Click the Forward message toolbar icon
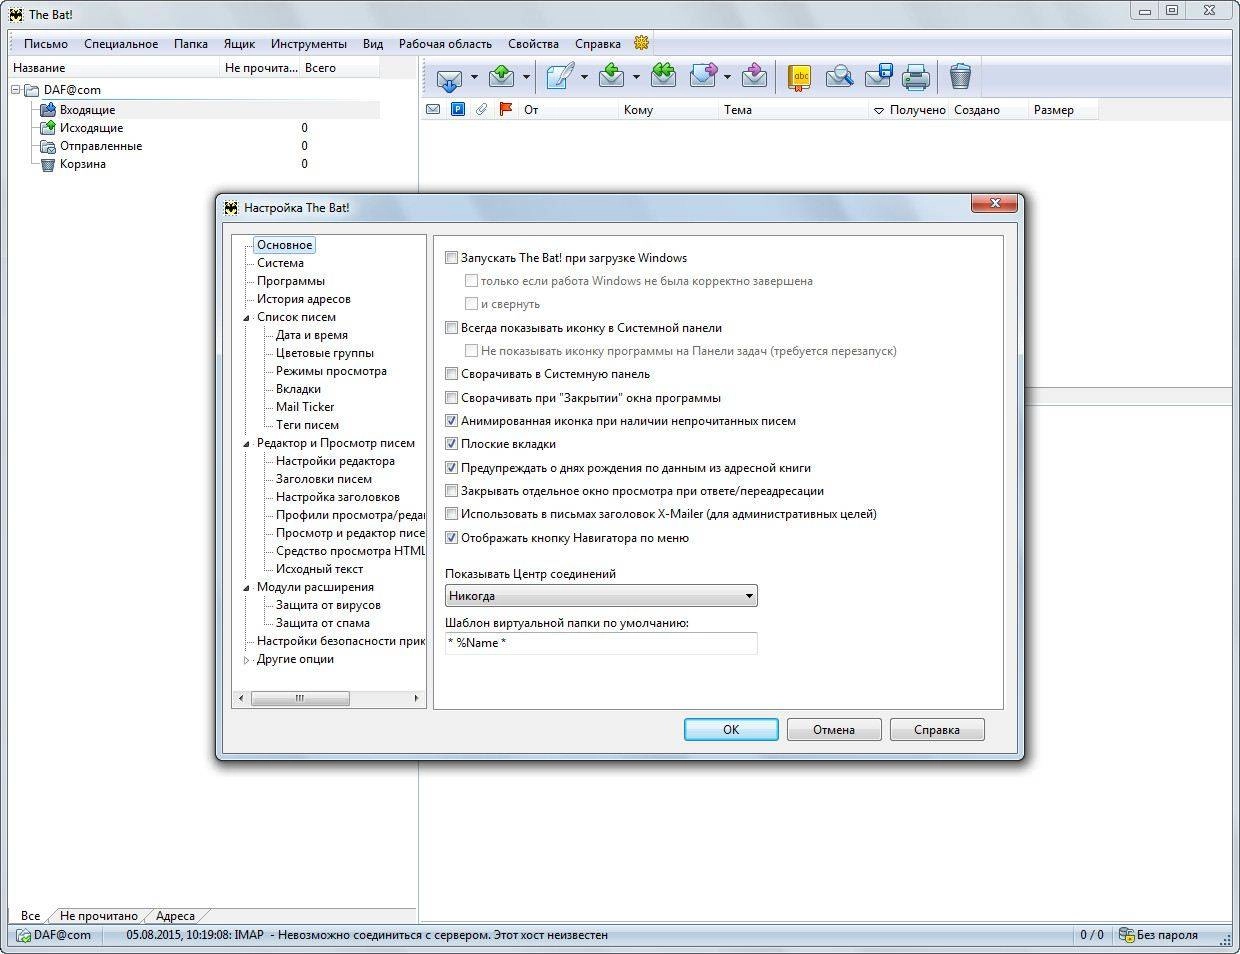Screen dimensions: 1240x954 704,77
